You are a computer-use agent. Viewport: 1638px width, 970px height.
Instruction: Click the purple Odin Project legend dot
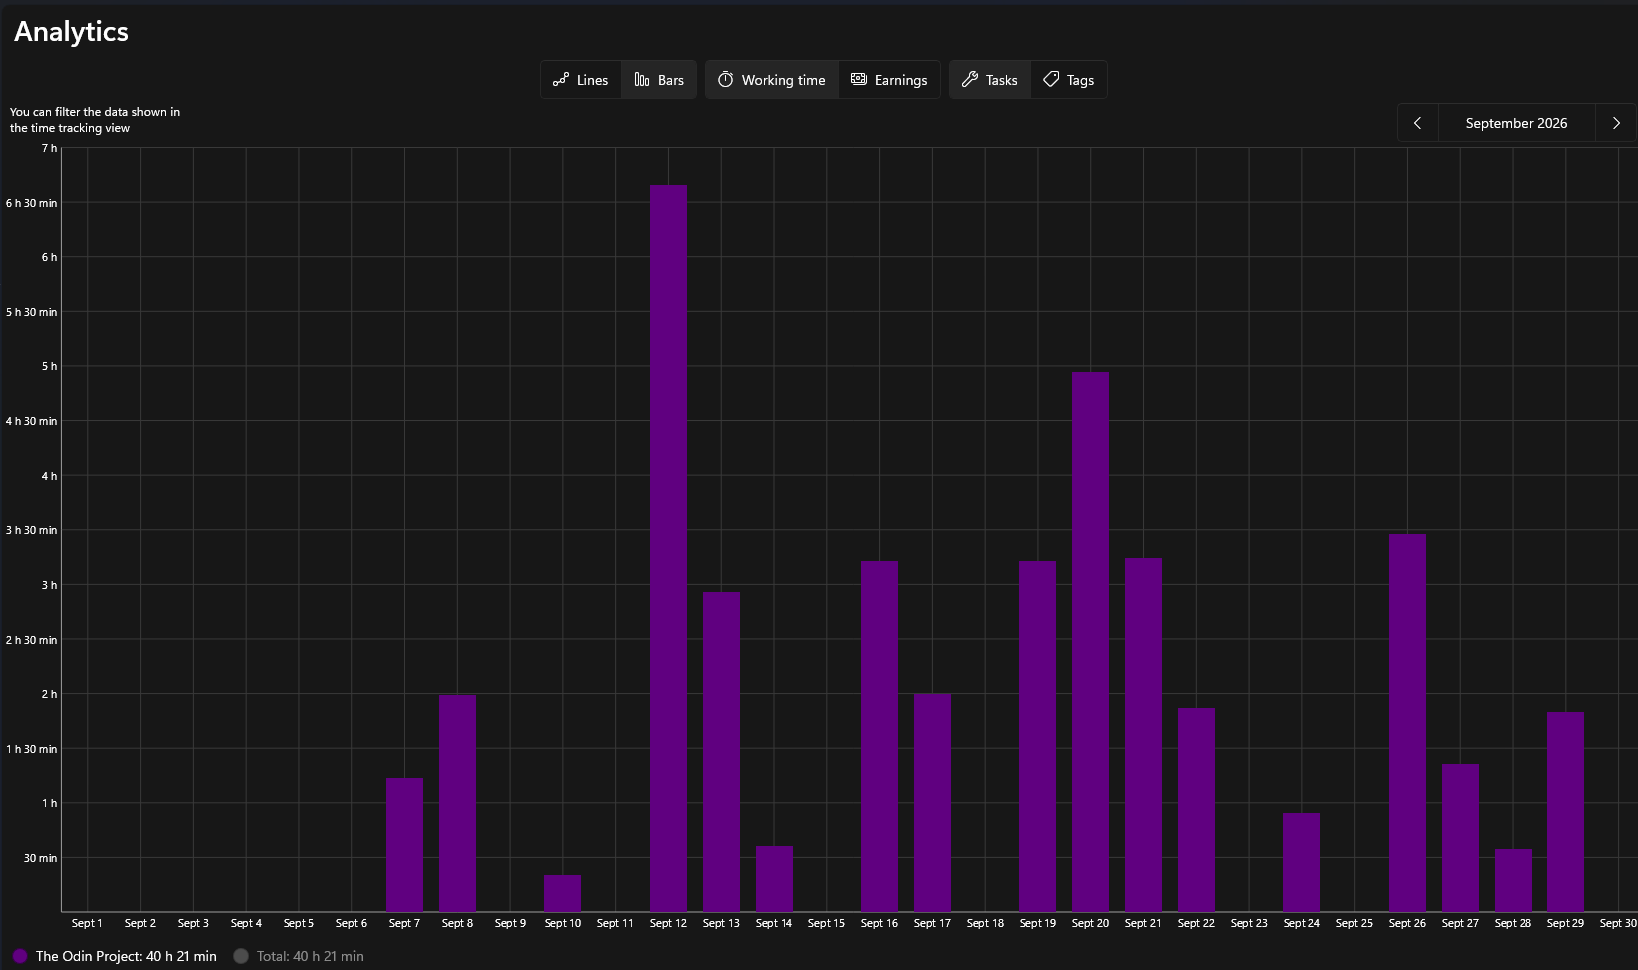pyautogui.click(x=20, y=956)
